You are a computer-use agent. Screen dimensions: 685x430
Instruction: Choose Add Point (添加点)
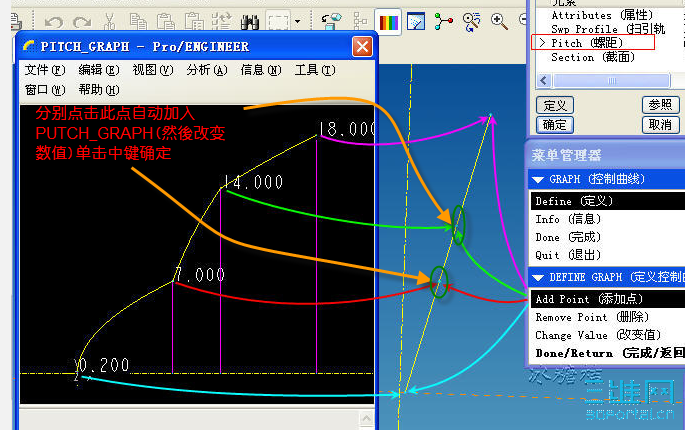click(x=607, y=299)
